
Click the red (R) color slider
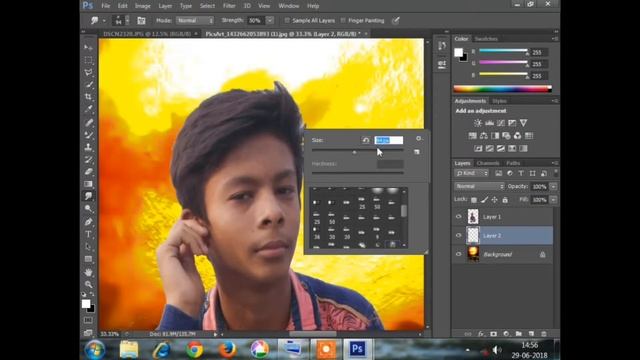(x=503, y=51)
